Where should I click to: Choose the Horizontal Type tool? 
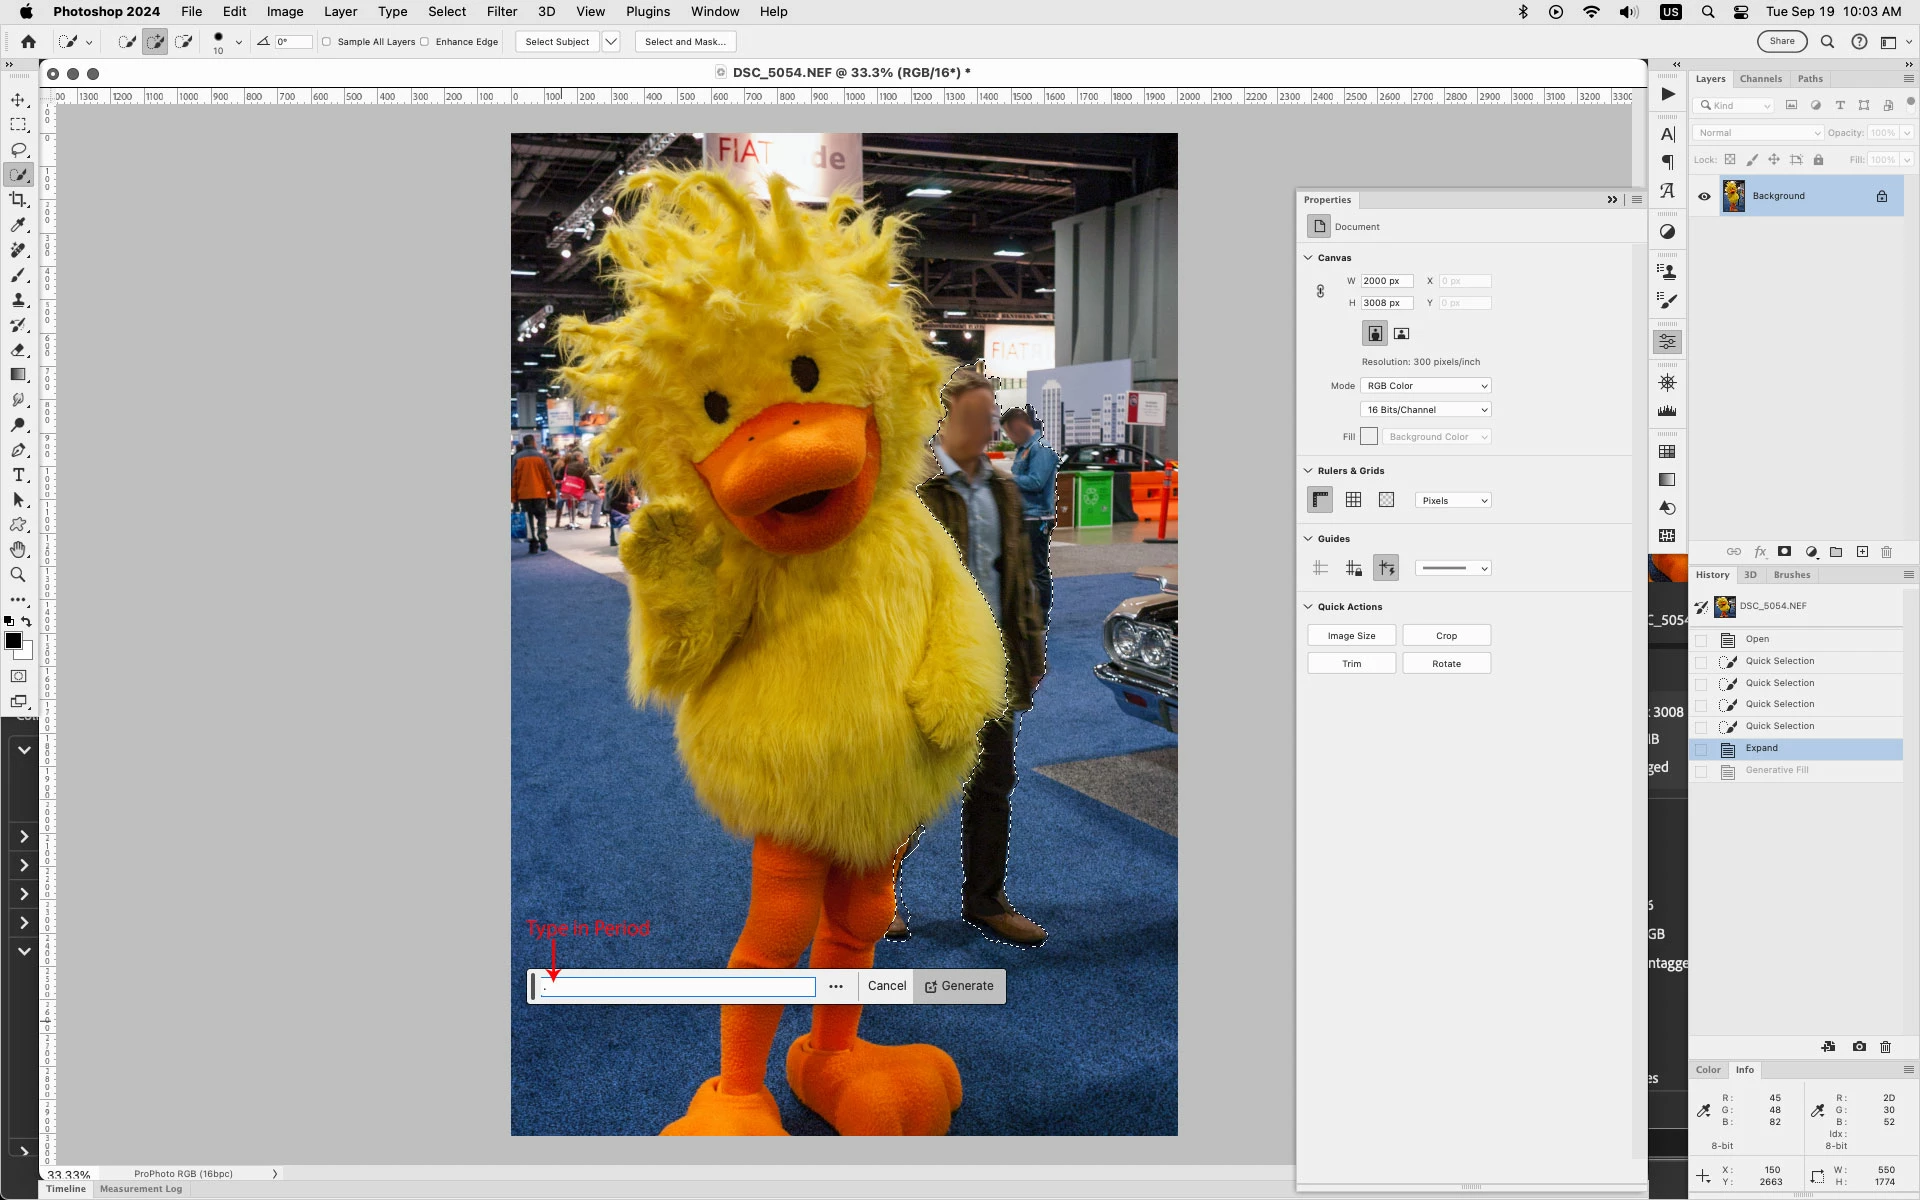coord(18,475)
